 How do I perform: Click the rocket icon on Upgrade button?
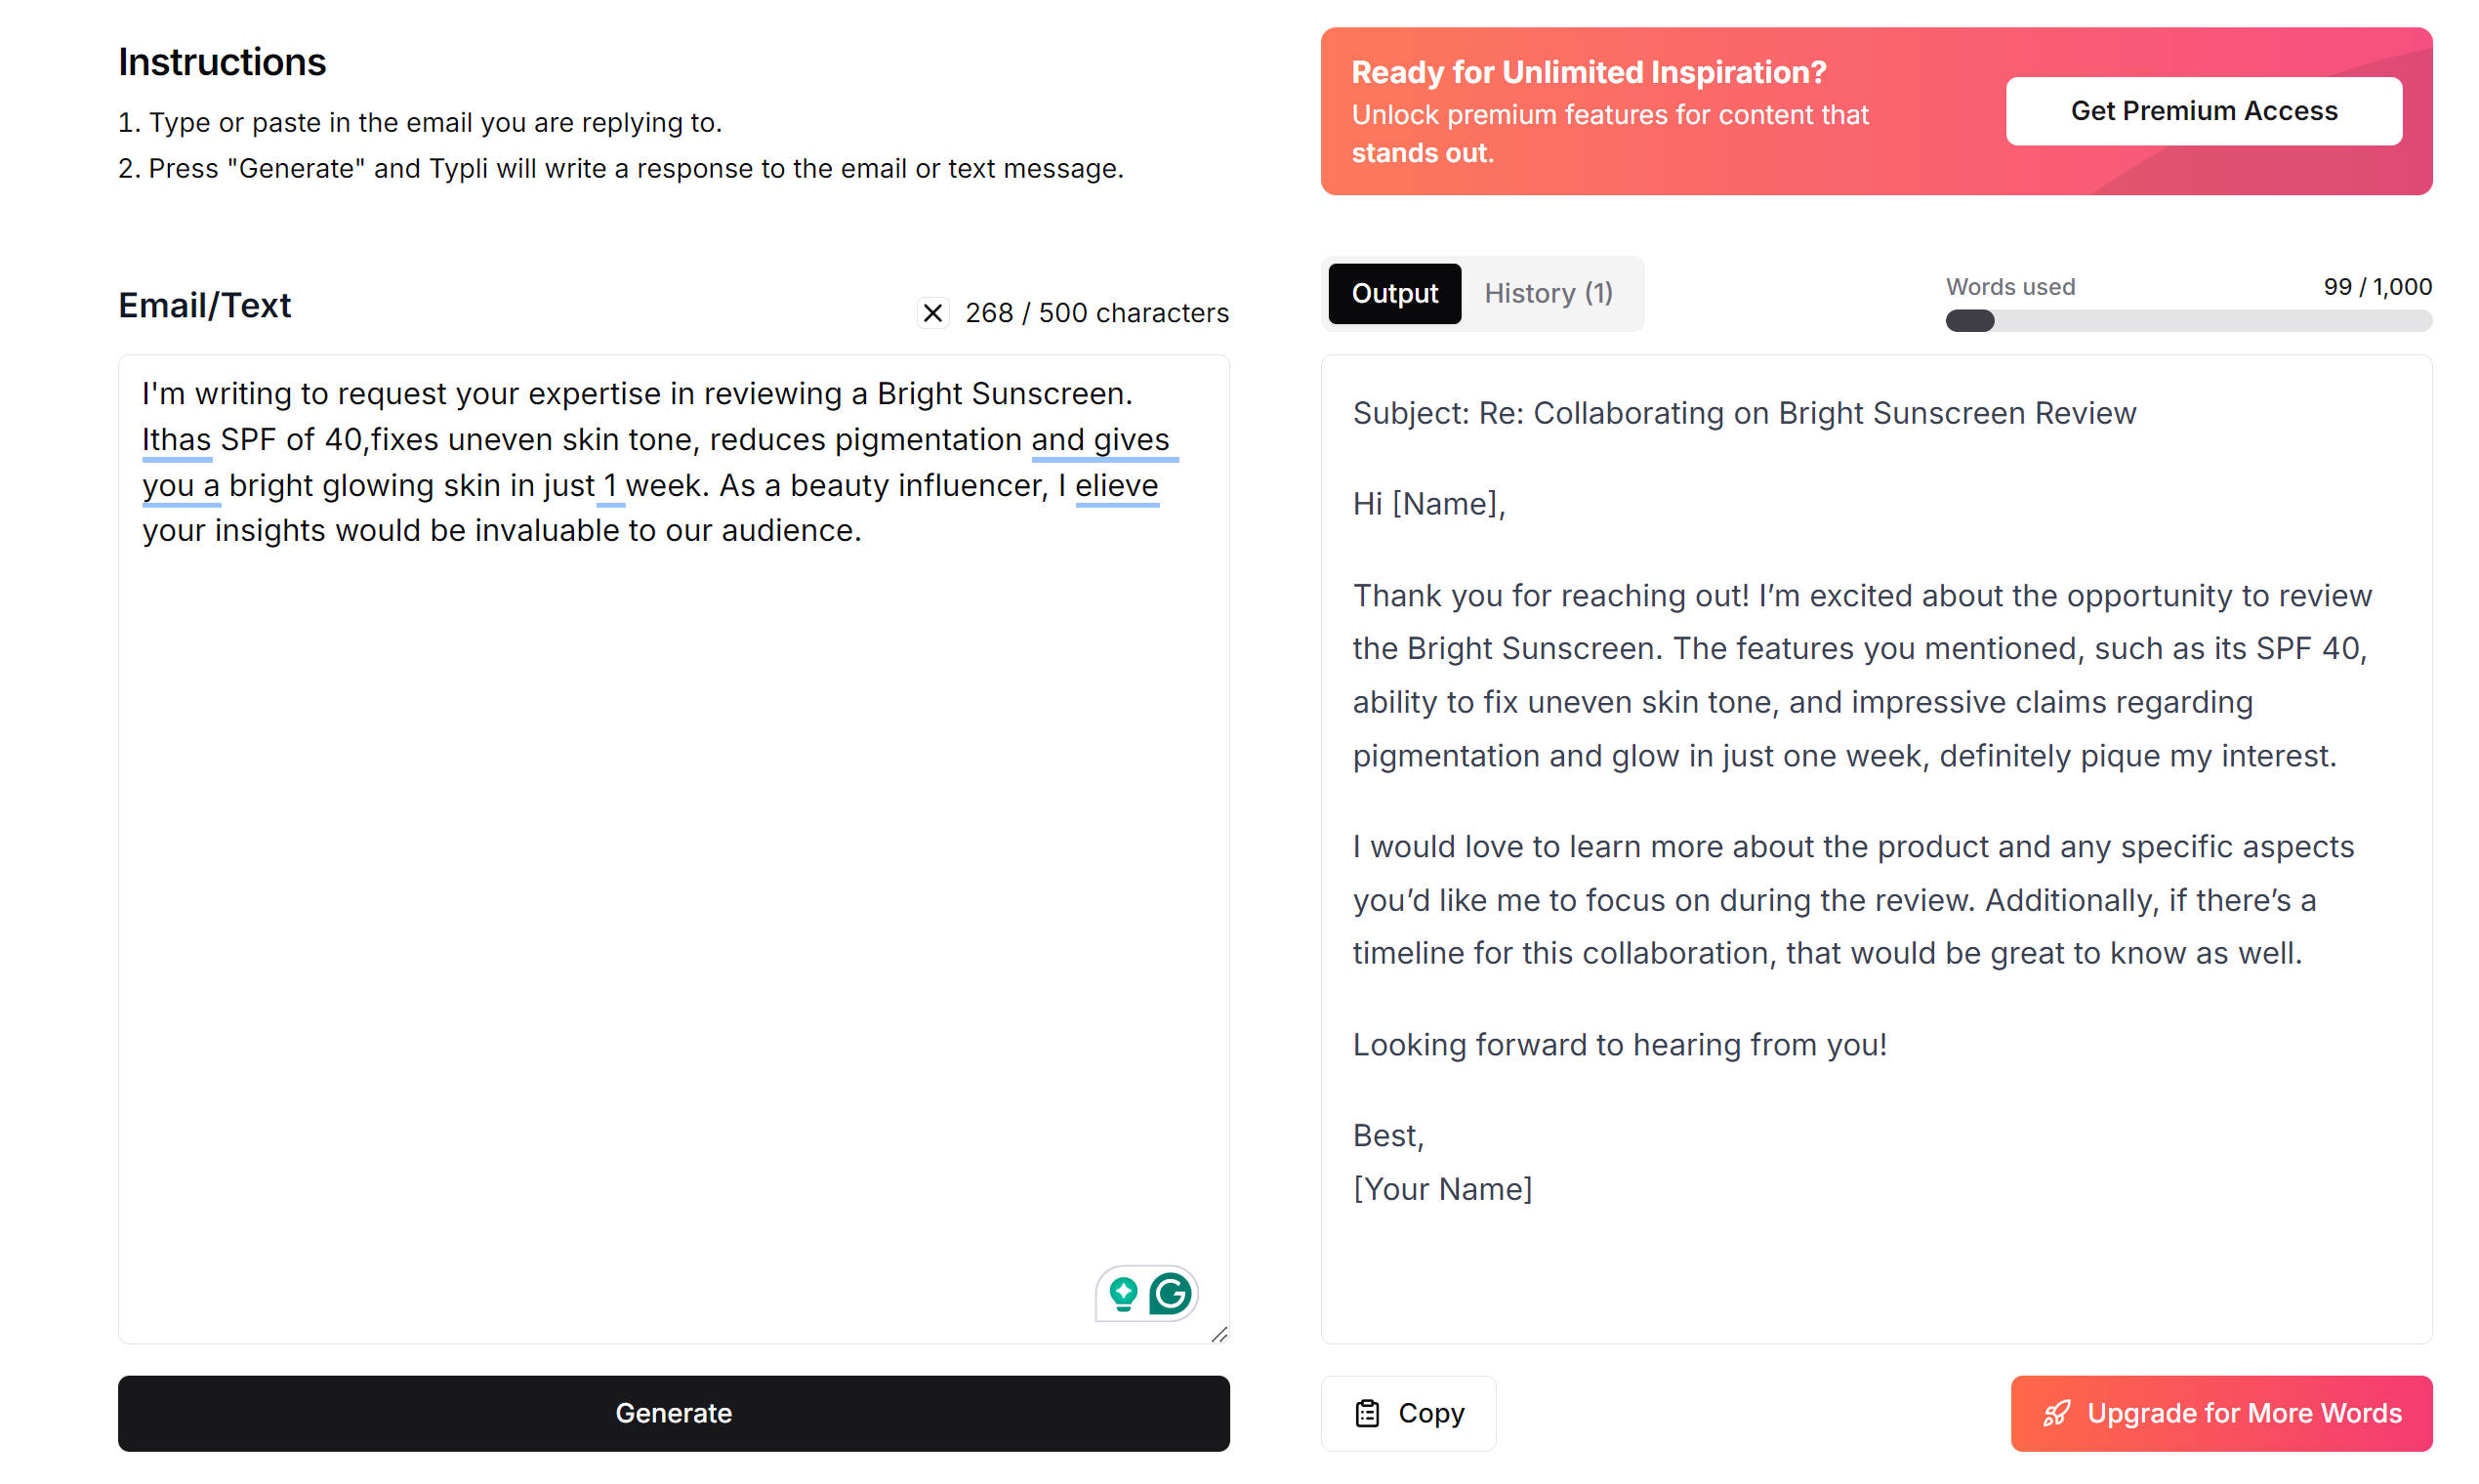click(2056, 1413)
